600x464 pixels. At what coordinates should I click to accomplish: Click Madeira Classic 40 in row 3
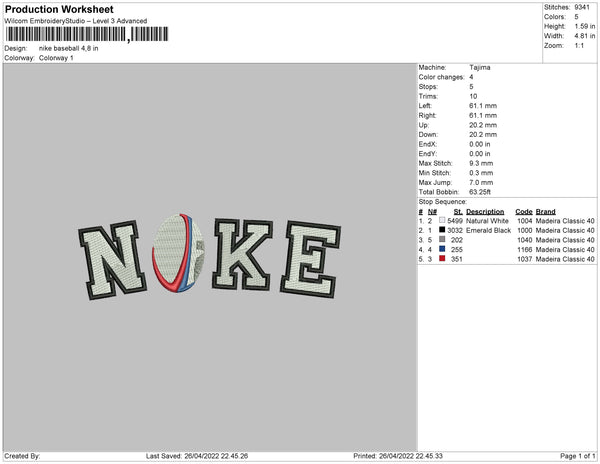pyautogui.click(x=565, y=240)
